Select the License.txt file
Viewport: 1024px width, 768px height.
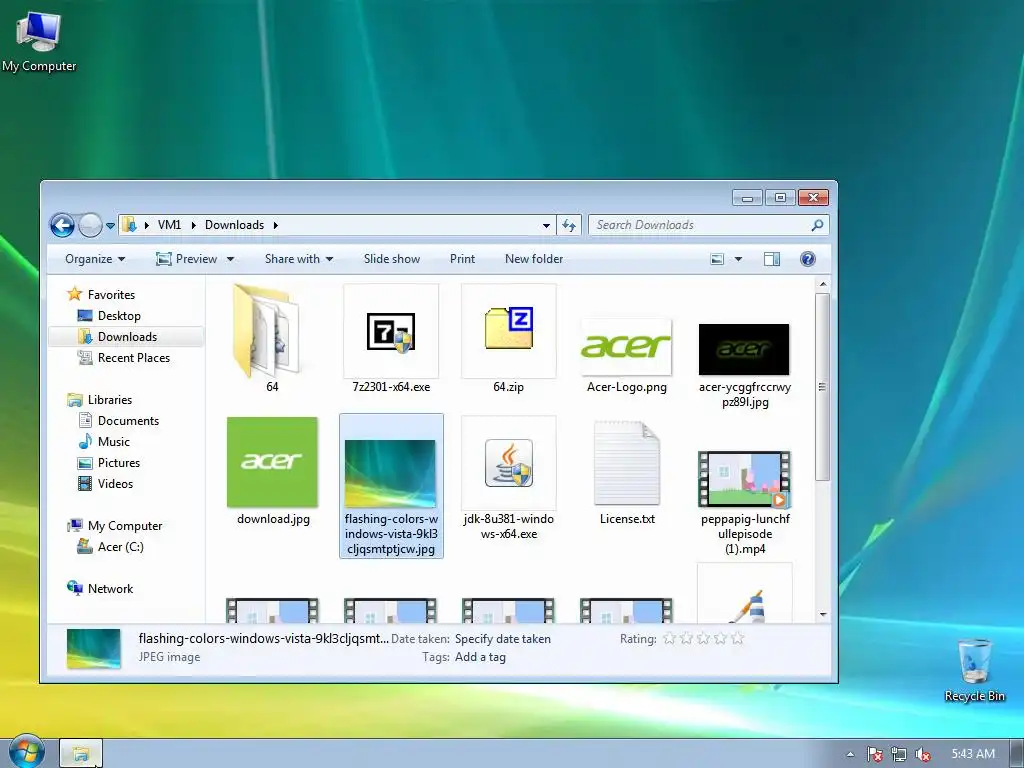click(627, 473)
